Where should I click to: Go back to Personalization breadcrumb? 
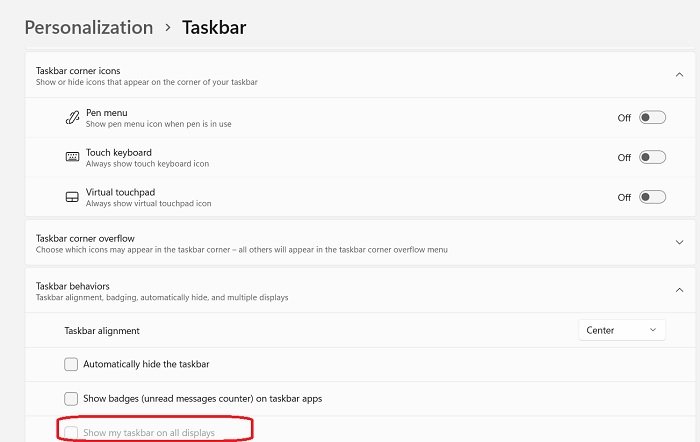(x=88, y=27)
